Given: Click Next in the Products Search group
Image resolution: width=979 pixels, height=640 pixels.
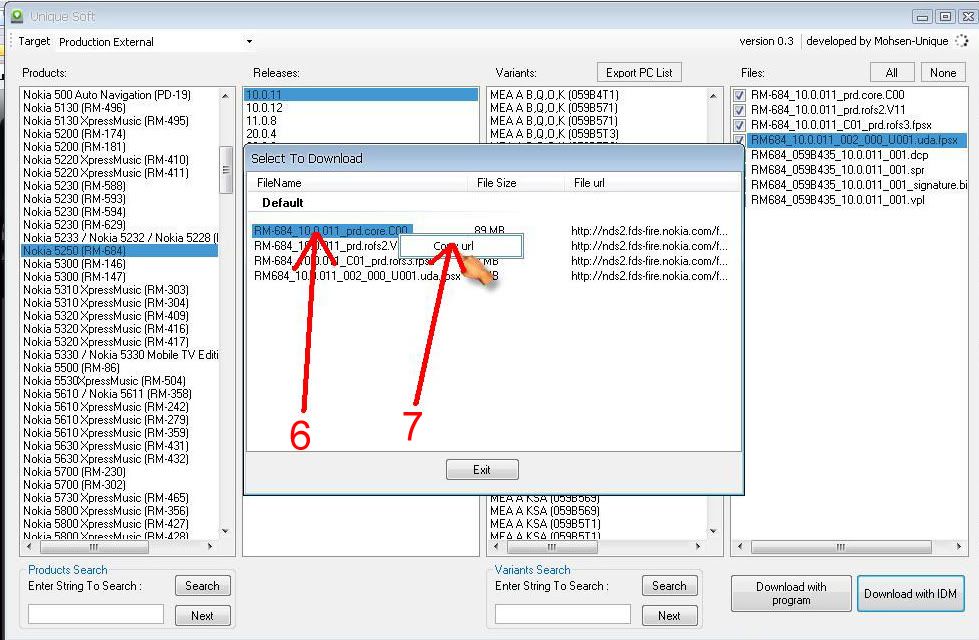Looking at the screenshot, I should click(x=202, y=616).
